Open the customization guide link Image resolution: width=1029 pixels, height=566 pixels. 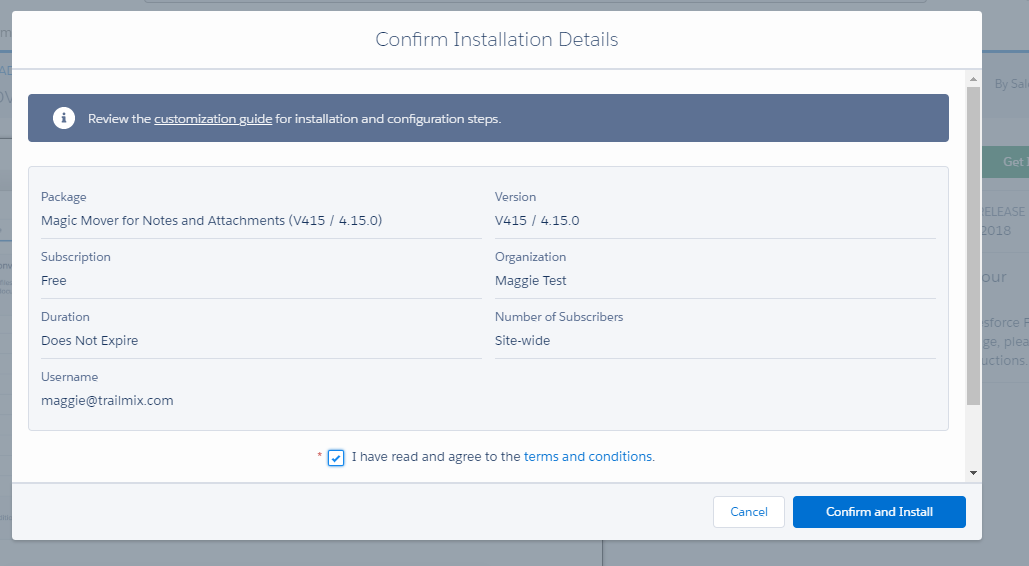213,119
